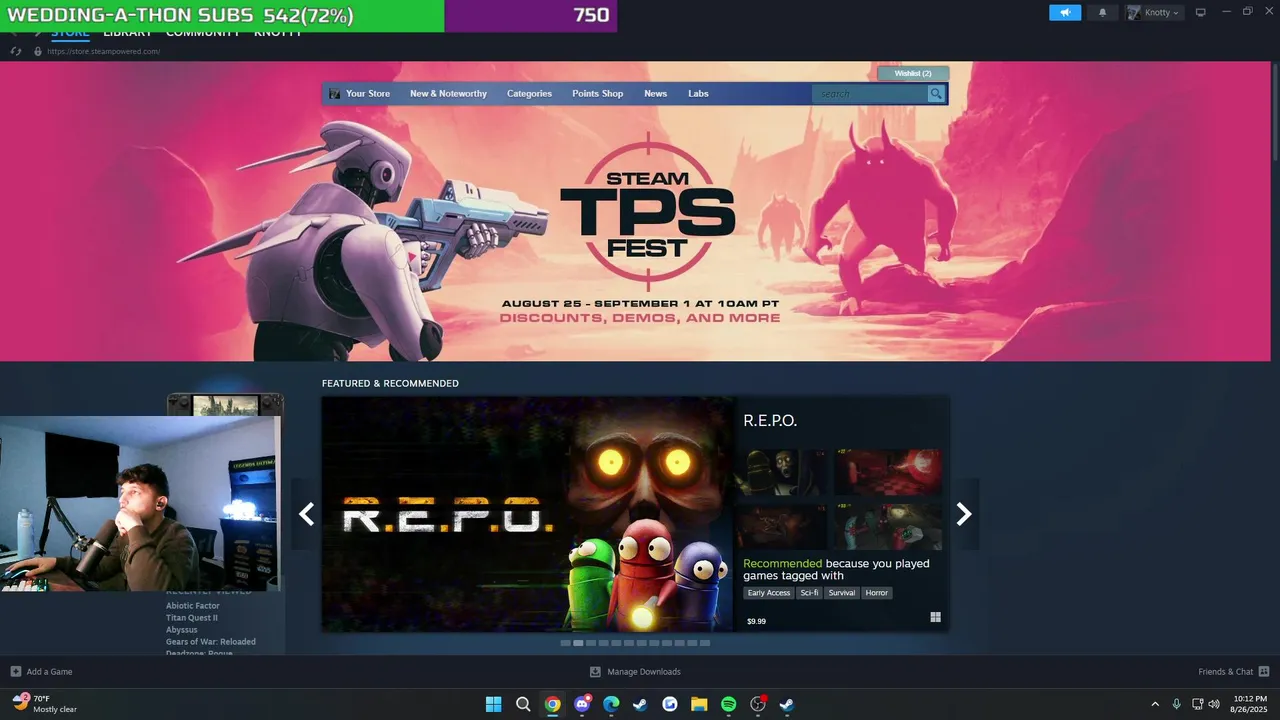The width and height of the screenshot is (1280, 720).
Task: Click the Survival tag
Action: click(x=842, y=593)
